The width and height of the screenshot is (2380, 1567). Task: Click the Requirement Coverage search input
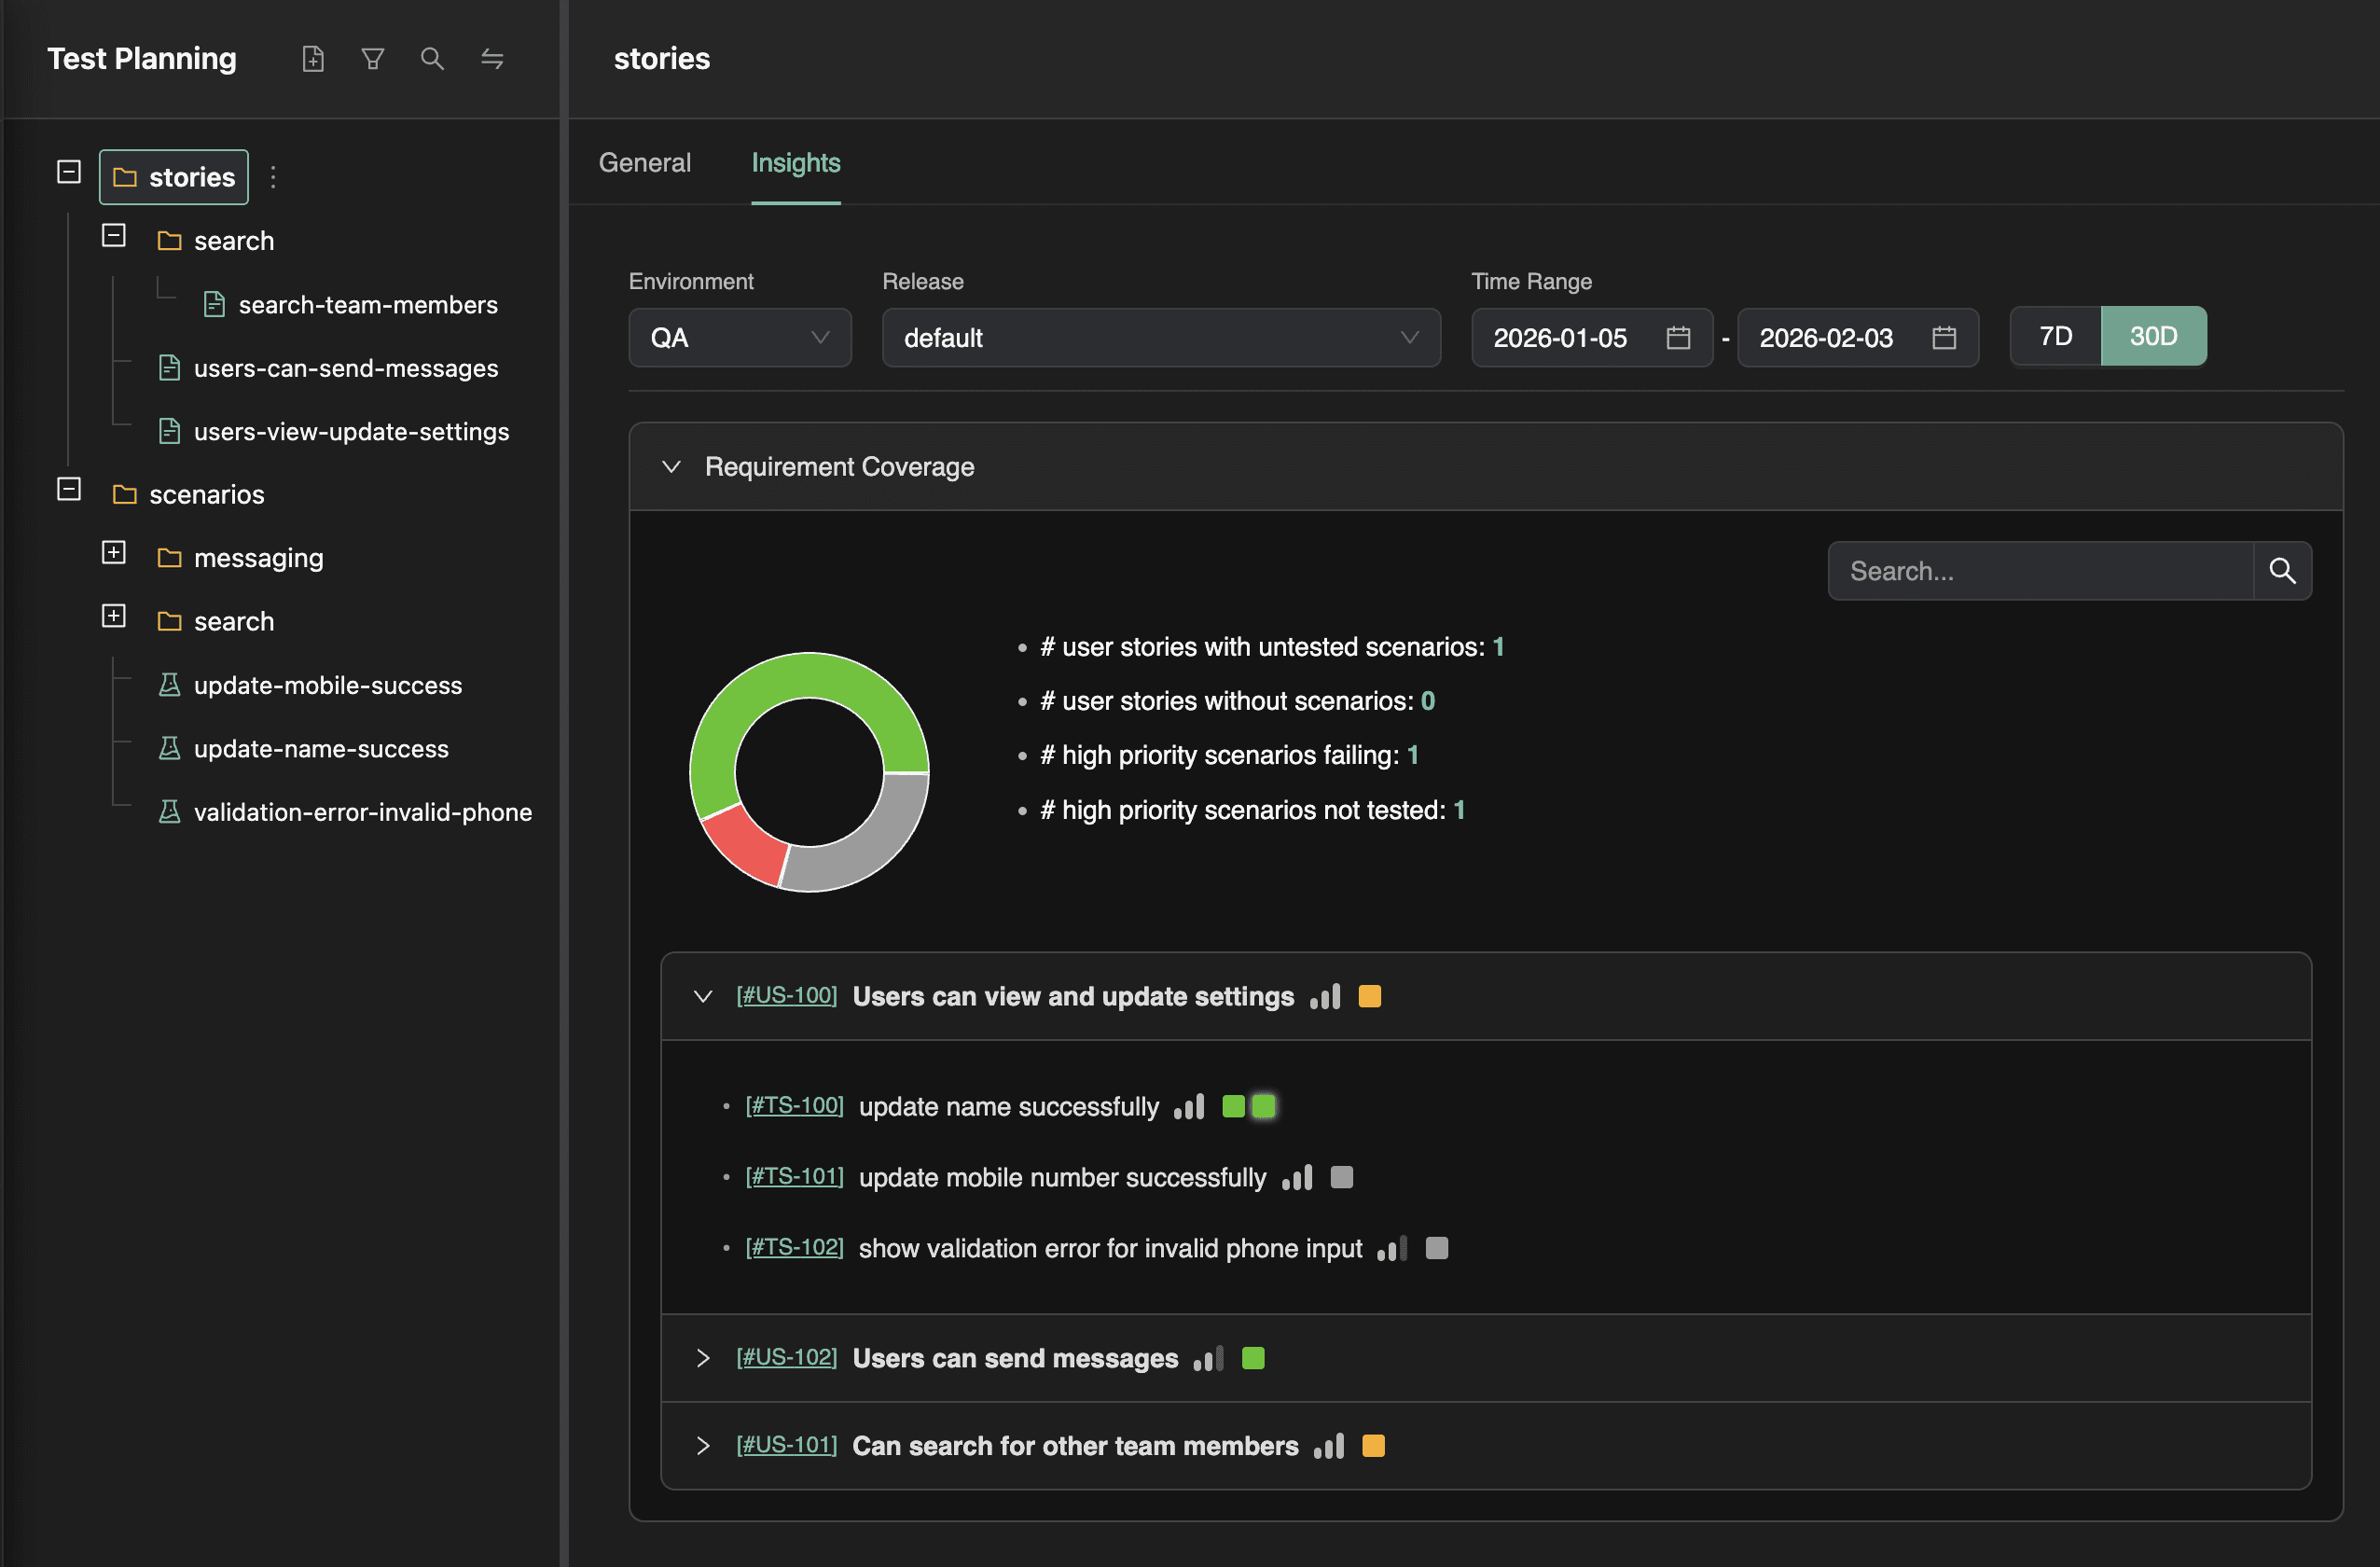(2040, 571)
